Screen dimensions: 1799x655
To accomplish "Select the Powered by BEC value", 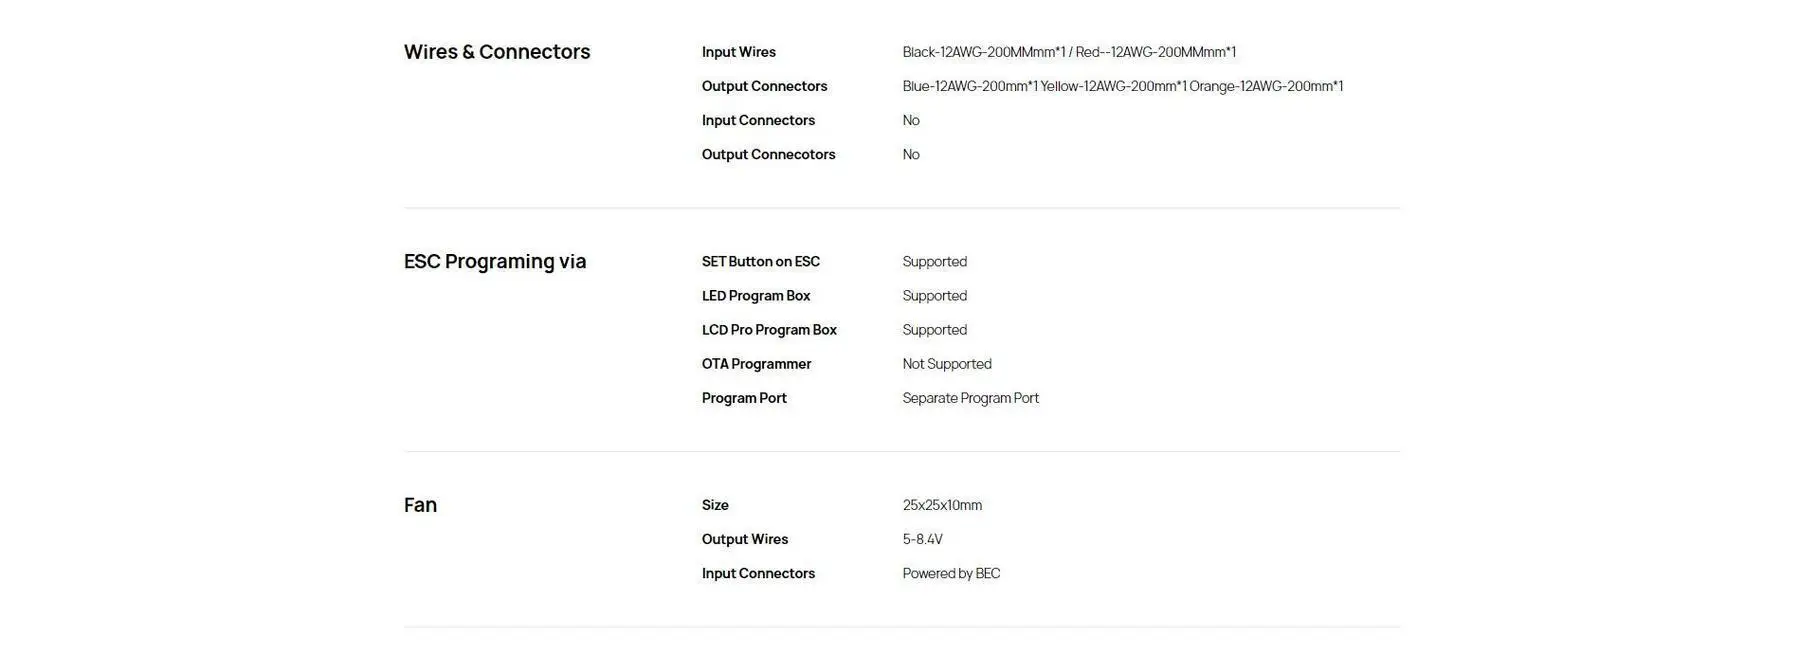I will coord(951,573).
